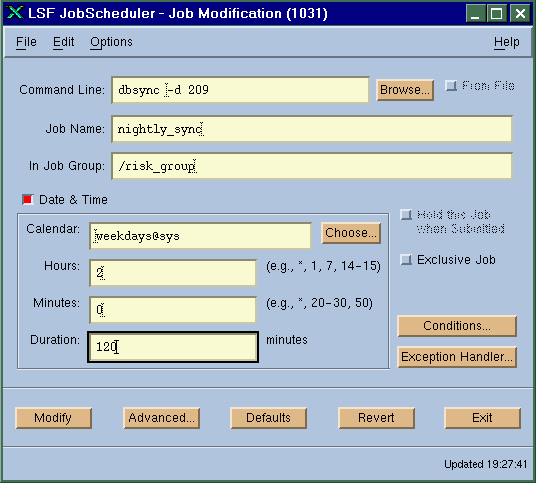Click the Revert button

[376, 418]
